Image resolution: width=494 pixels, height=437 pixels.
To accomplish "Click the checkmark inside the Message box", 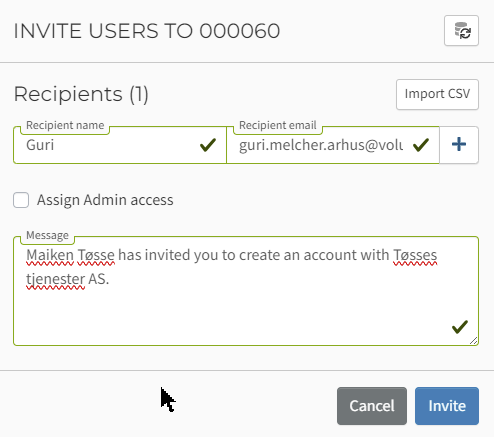I will (x=460, y=327).
